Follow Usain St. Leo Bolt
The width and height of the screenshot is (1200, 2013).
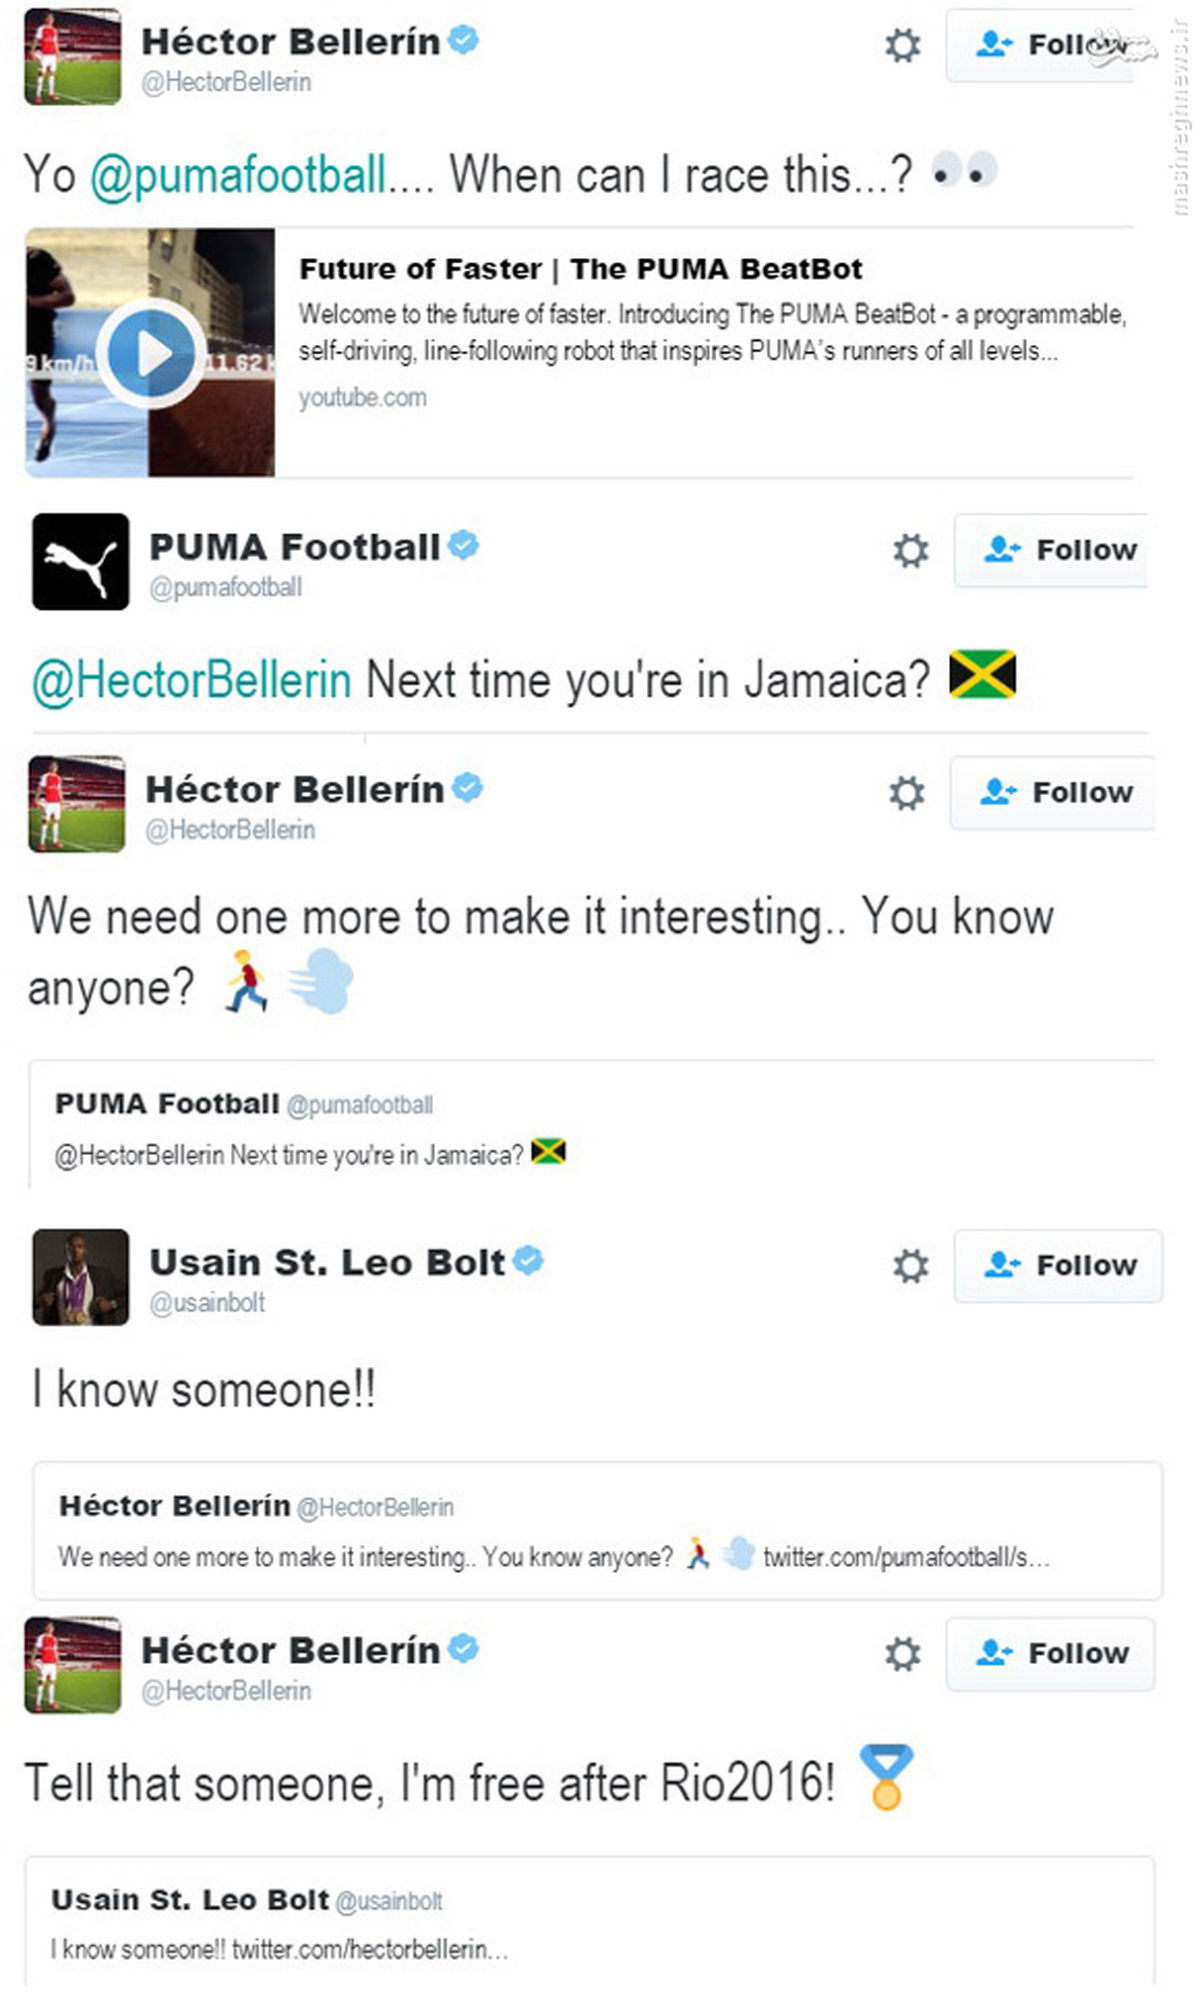click(1058, 1266)
